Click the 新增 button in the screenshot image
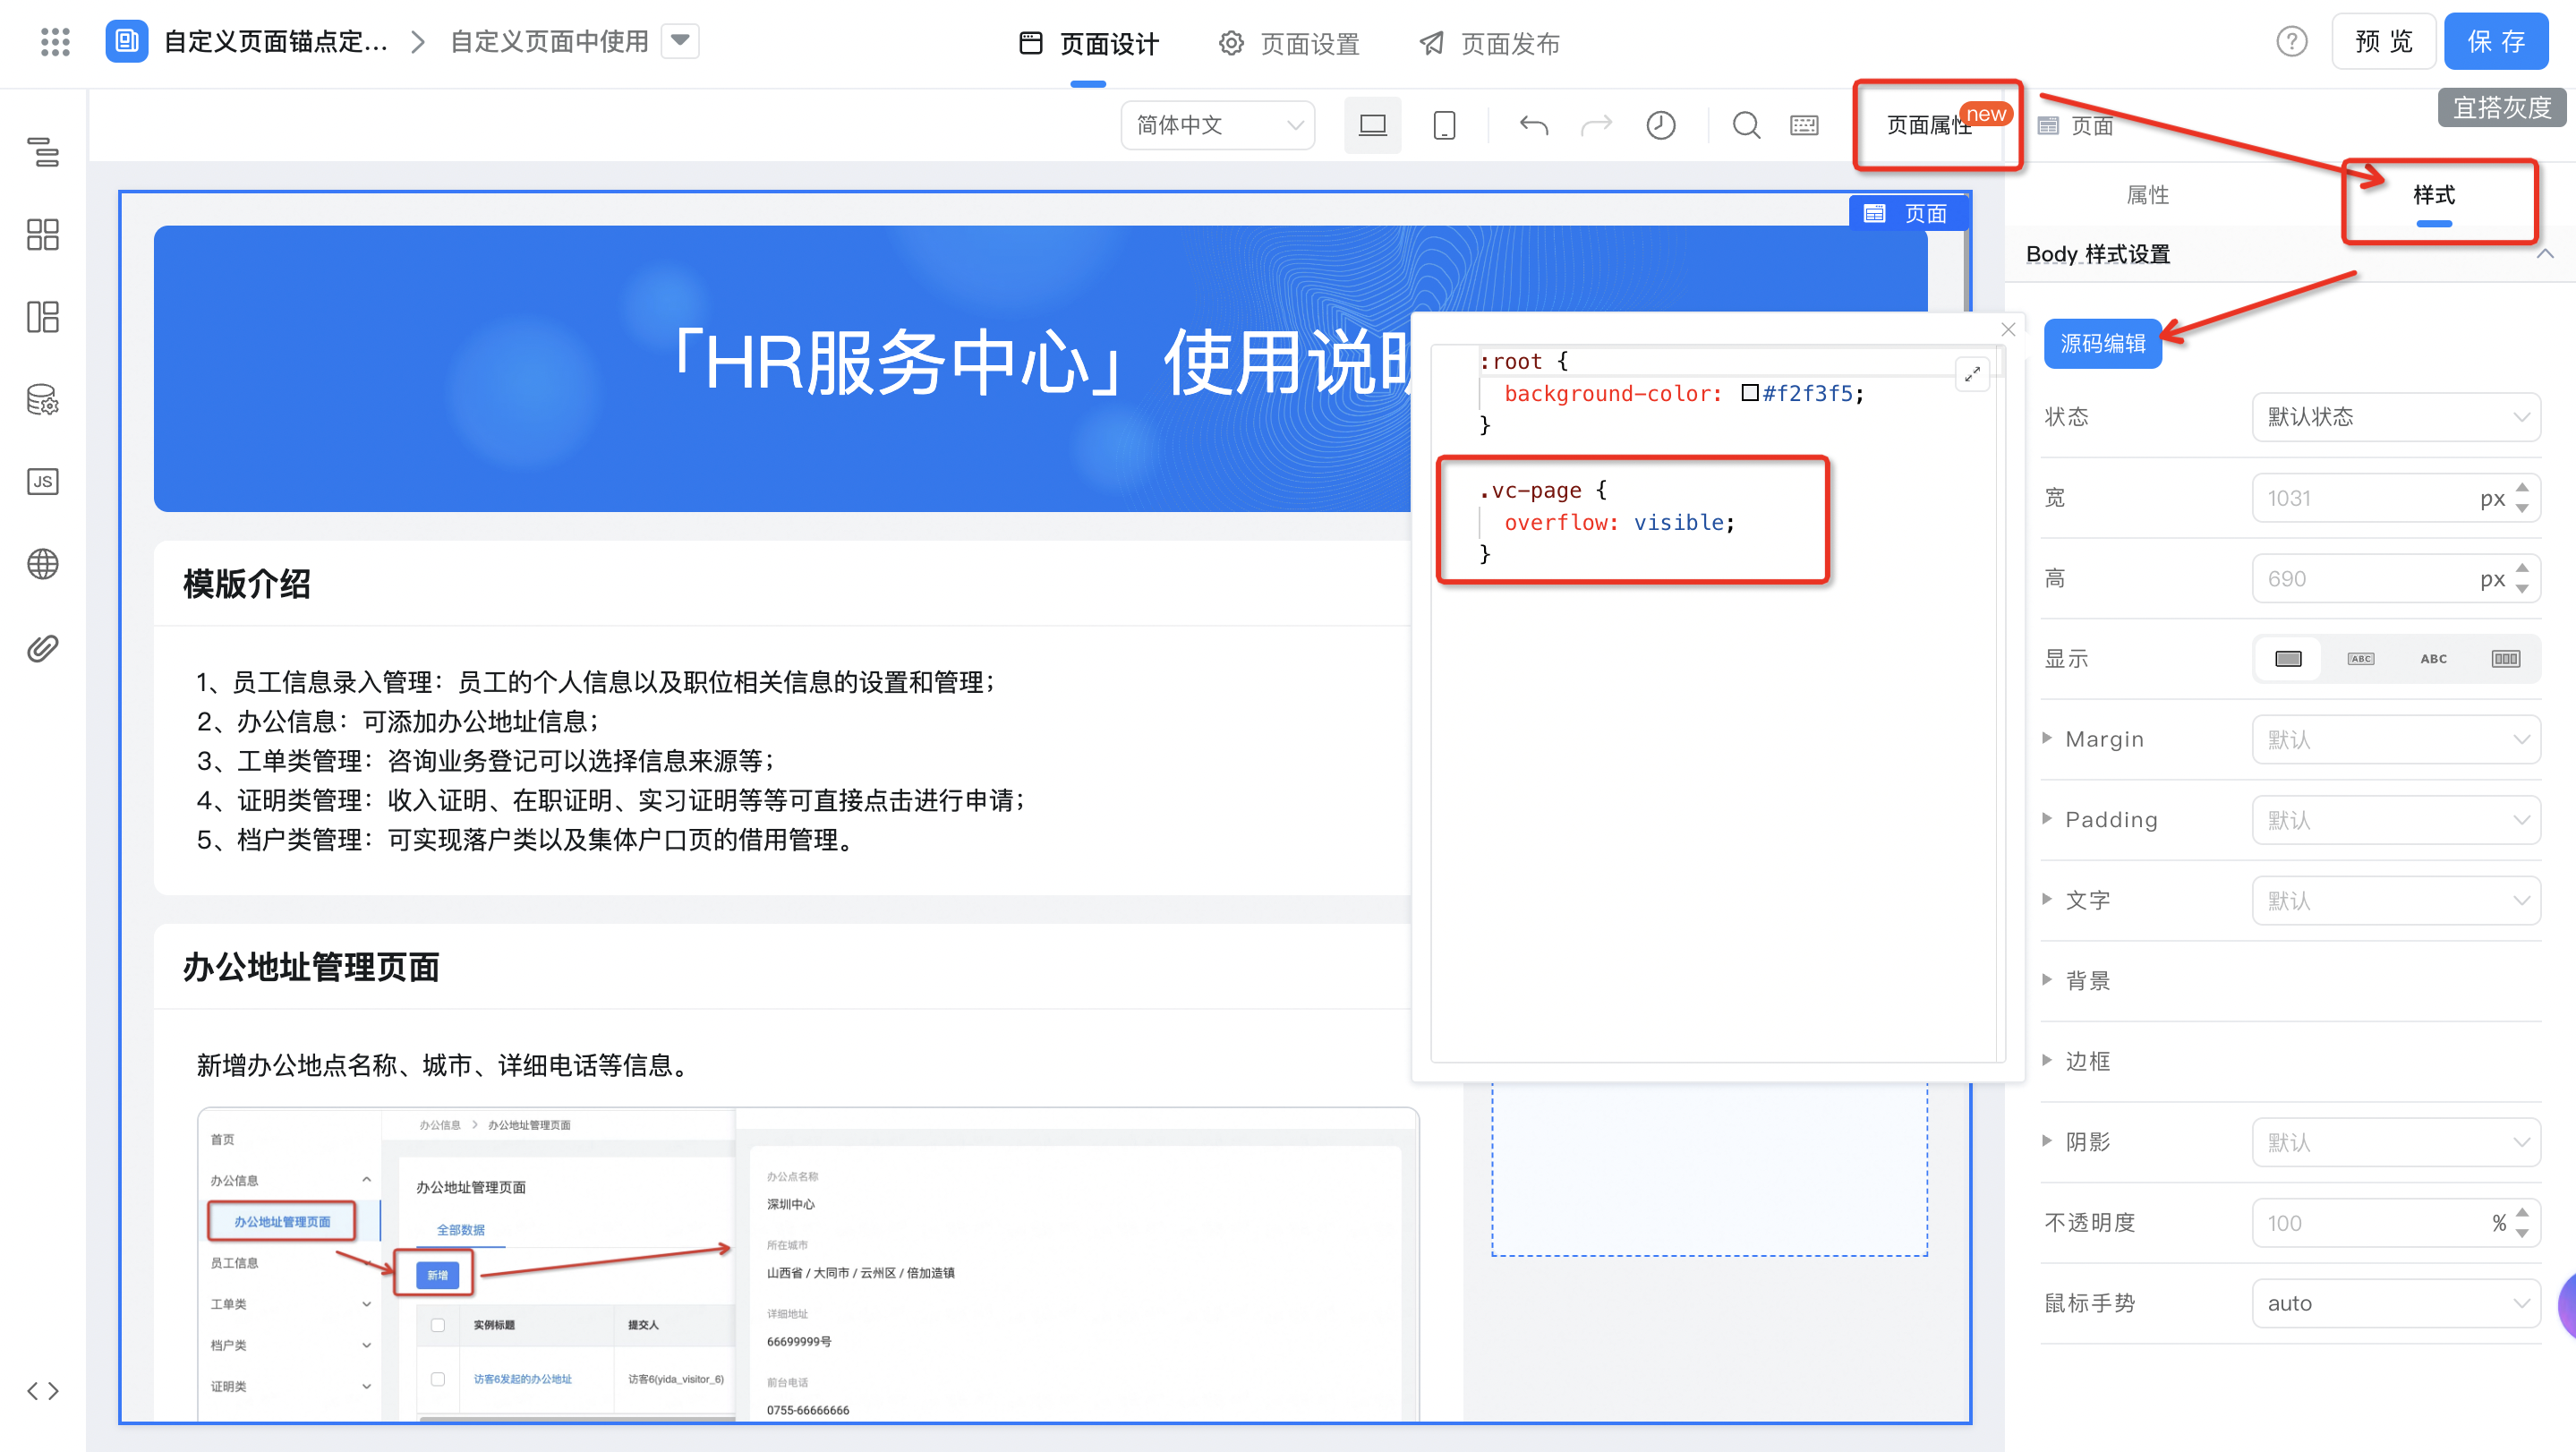The width and height of the screenshot is (2576, 1452). tap(437, 1275)
